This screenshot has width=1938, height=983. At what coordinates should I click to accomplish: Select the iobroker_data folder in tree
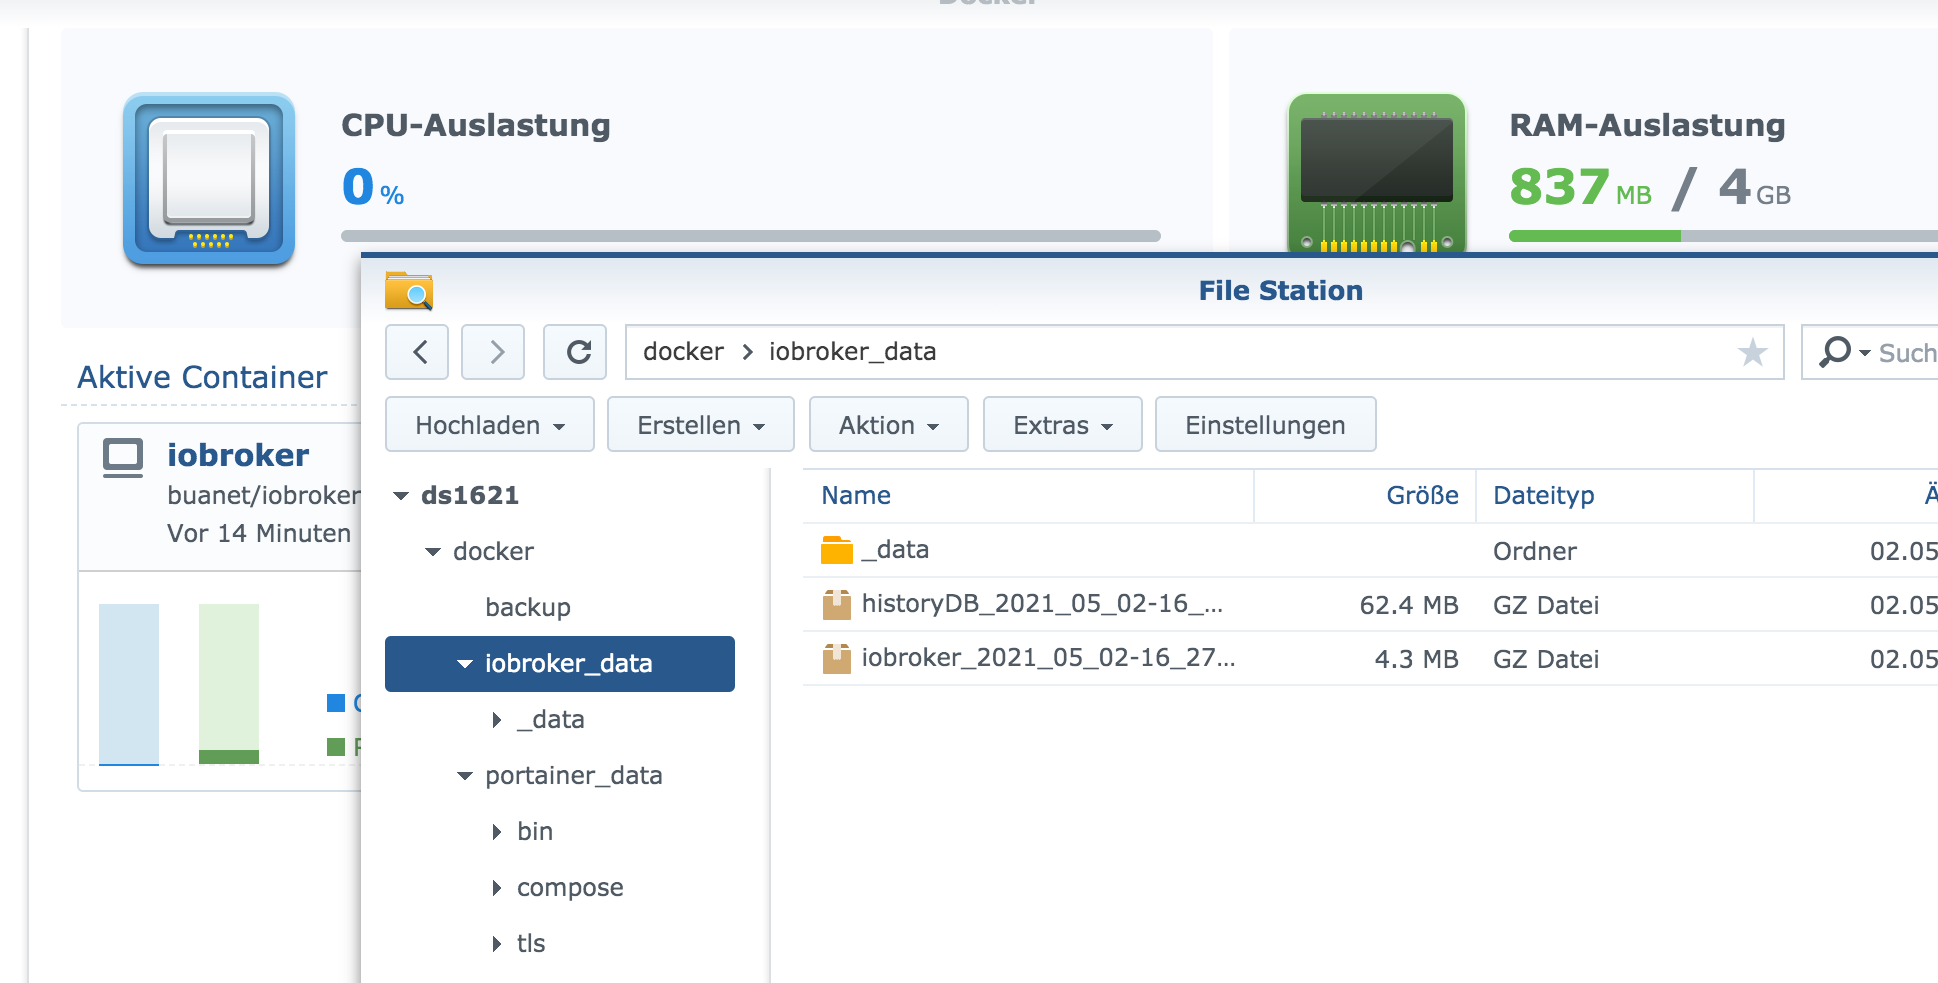click(x=560, y=664)
